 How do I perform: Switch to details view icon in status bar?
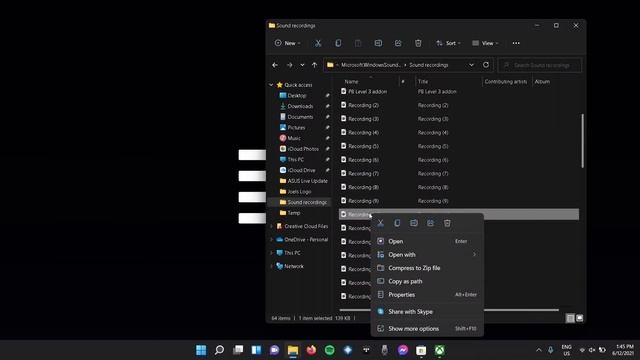coord(570,318)
